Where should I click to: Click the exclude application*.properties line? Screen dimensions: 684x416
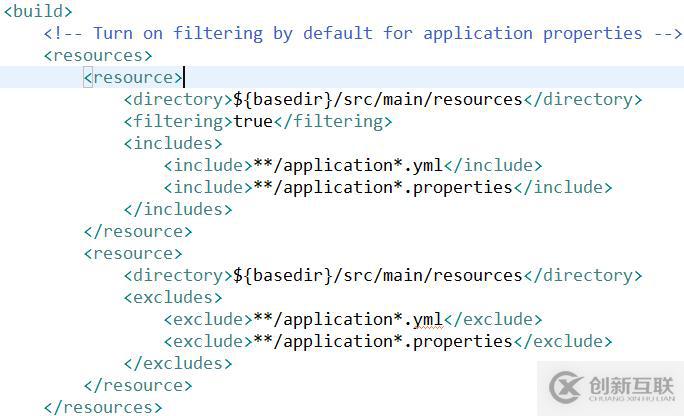(x=387, y=341)
